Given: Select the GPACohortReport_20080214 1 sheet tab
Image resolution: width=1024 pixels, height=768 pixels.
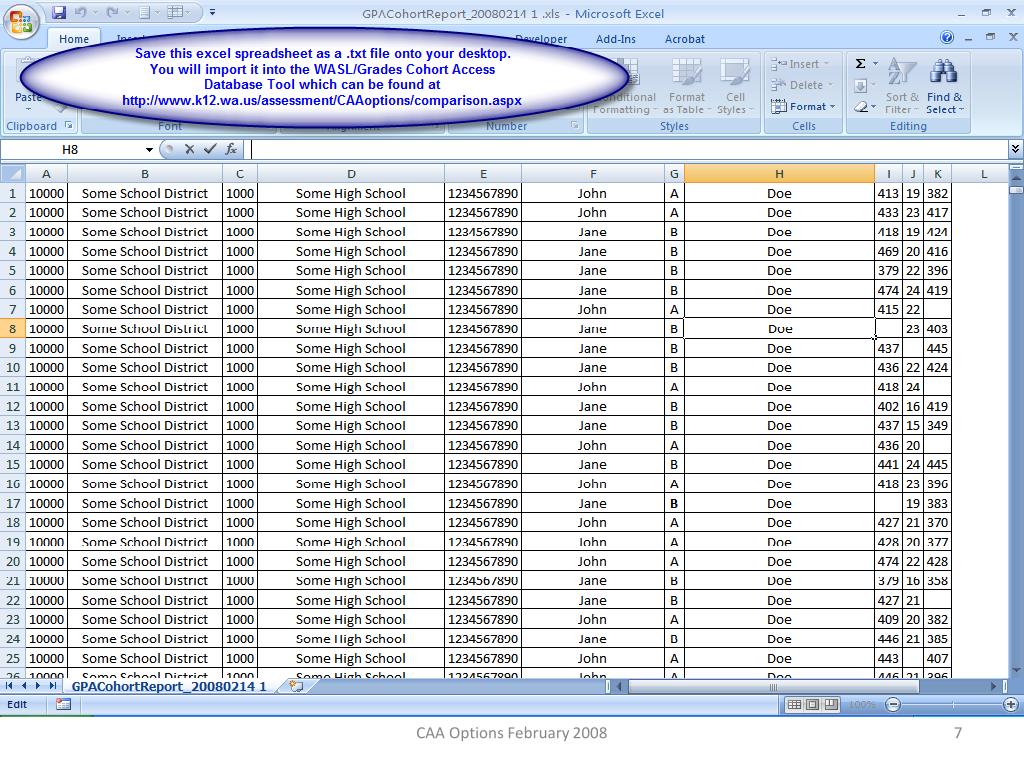Looking at the screenshot, I should [168, 686].
